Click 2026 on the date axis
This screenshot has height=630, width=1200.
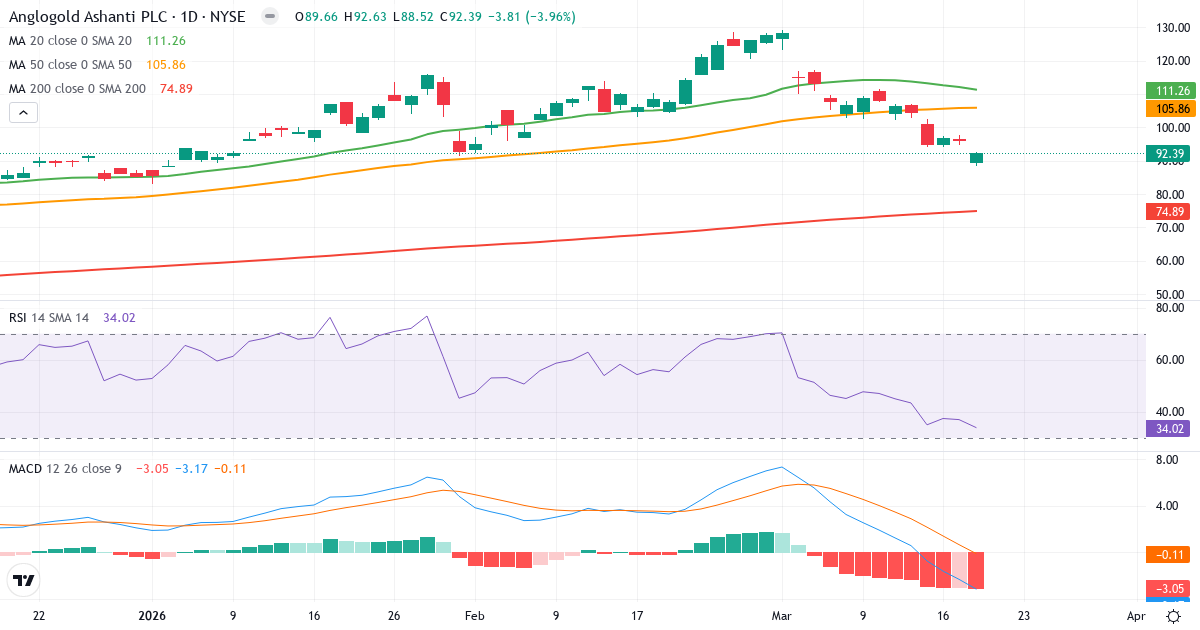click(151, 616)
